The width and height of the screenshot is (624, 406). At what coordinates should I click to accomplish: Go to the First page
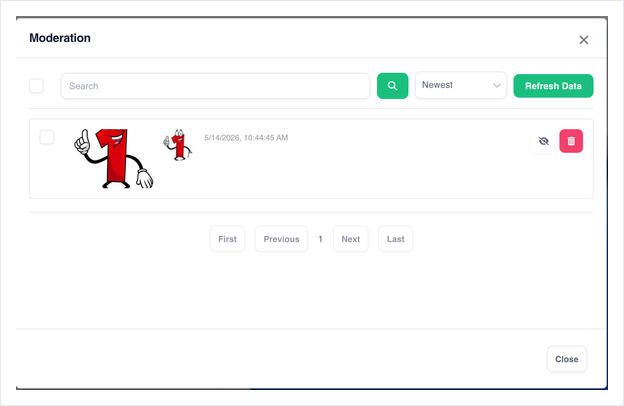[x=227, y=239]
